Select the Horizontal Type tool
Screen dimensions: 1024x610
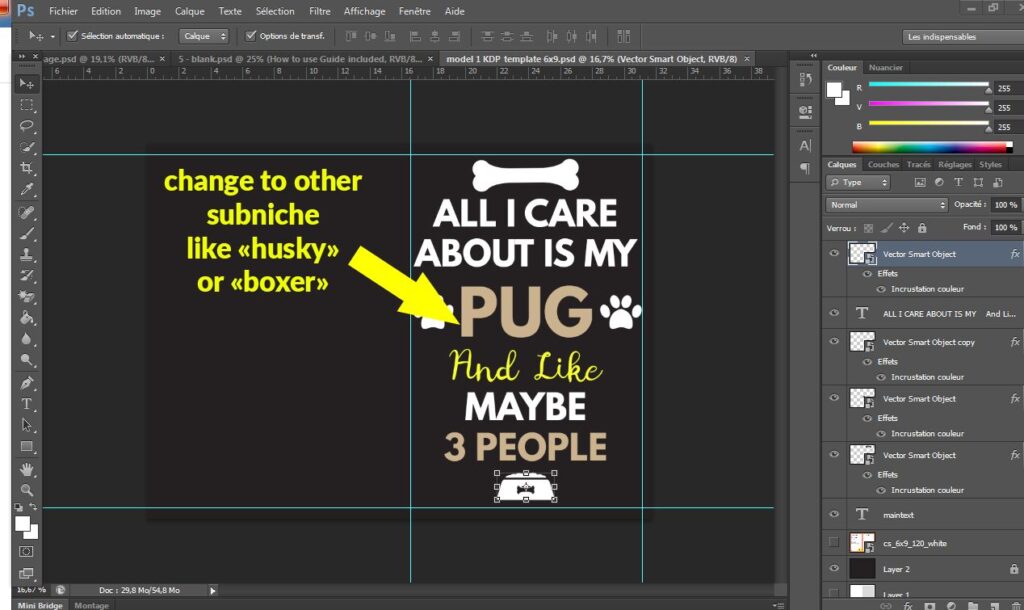[27, 404]
